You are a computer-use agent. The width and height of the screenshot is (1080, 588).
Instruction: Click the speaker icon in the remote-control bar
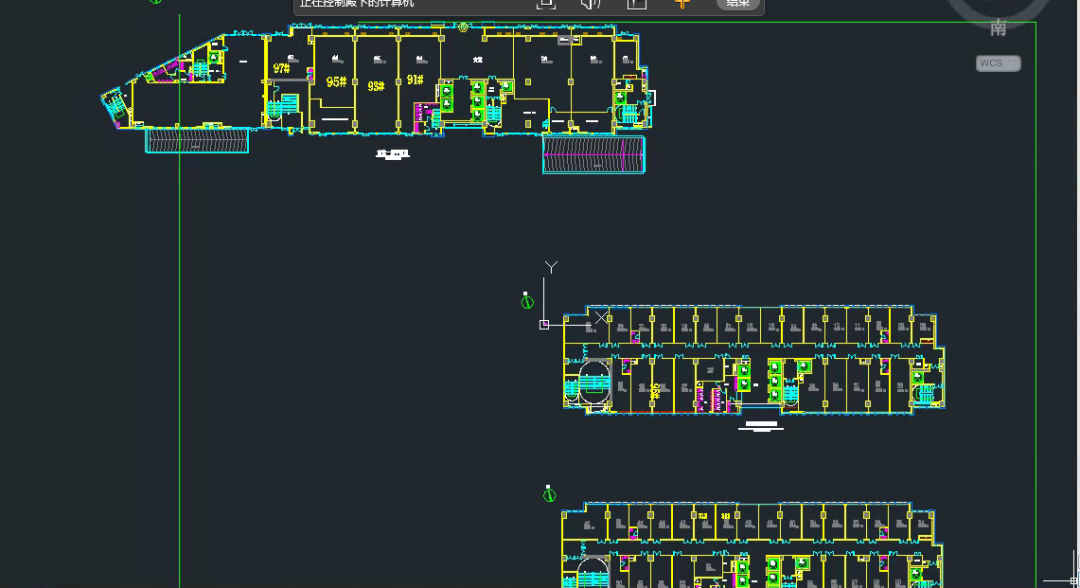click(x=591, y=3)
